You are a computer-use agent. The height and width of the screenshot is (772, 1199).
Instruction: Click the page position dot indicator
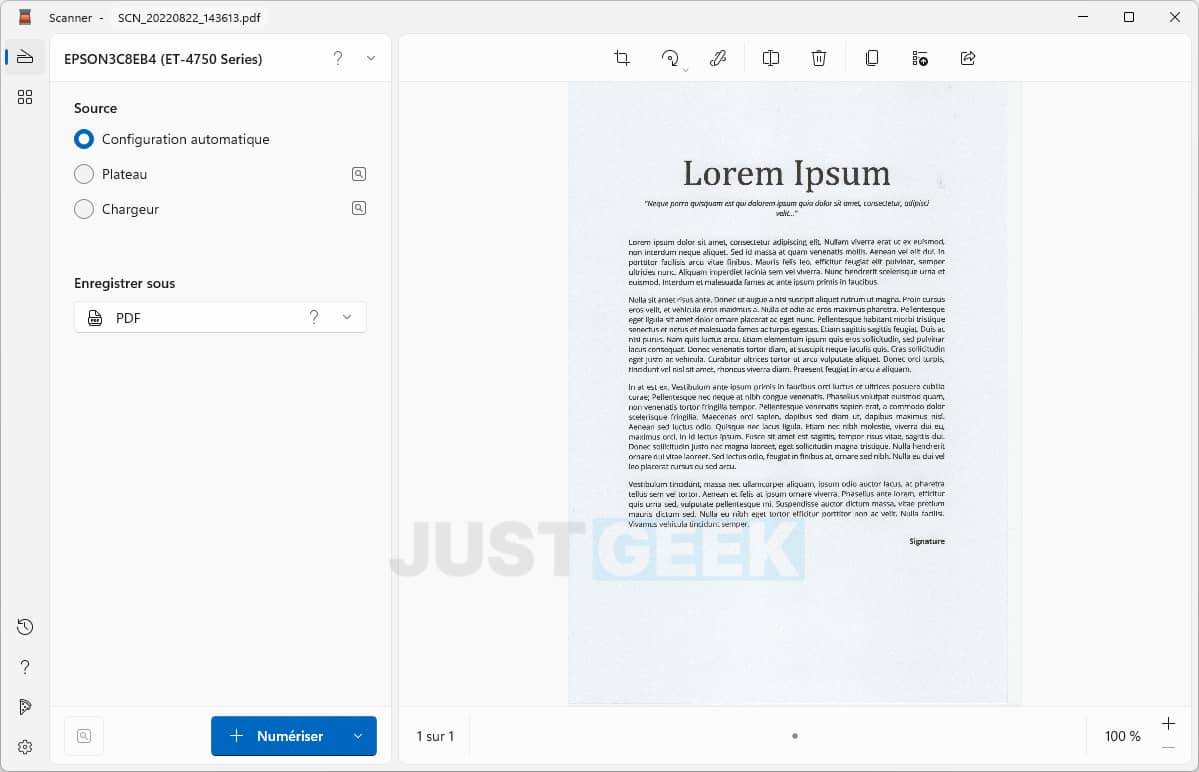(x=794, y=736)
